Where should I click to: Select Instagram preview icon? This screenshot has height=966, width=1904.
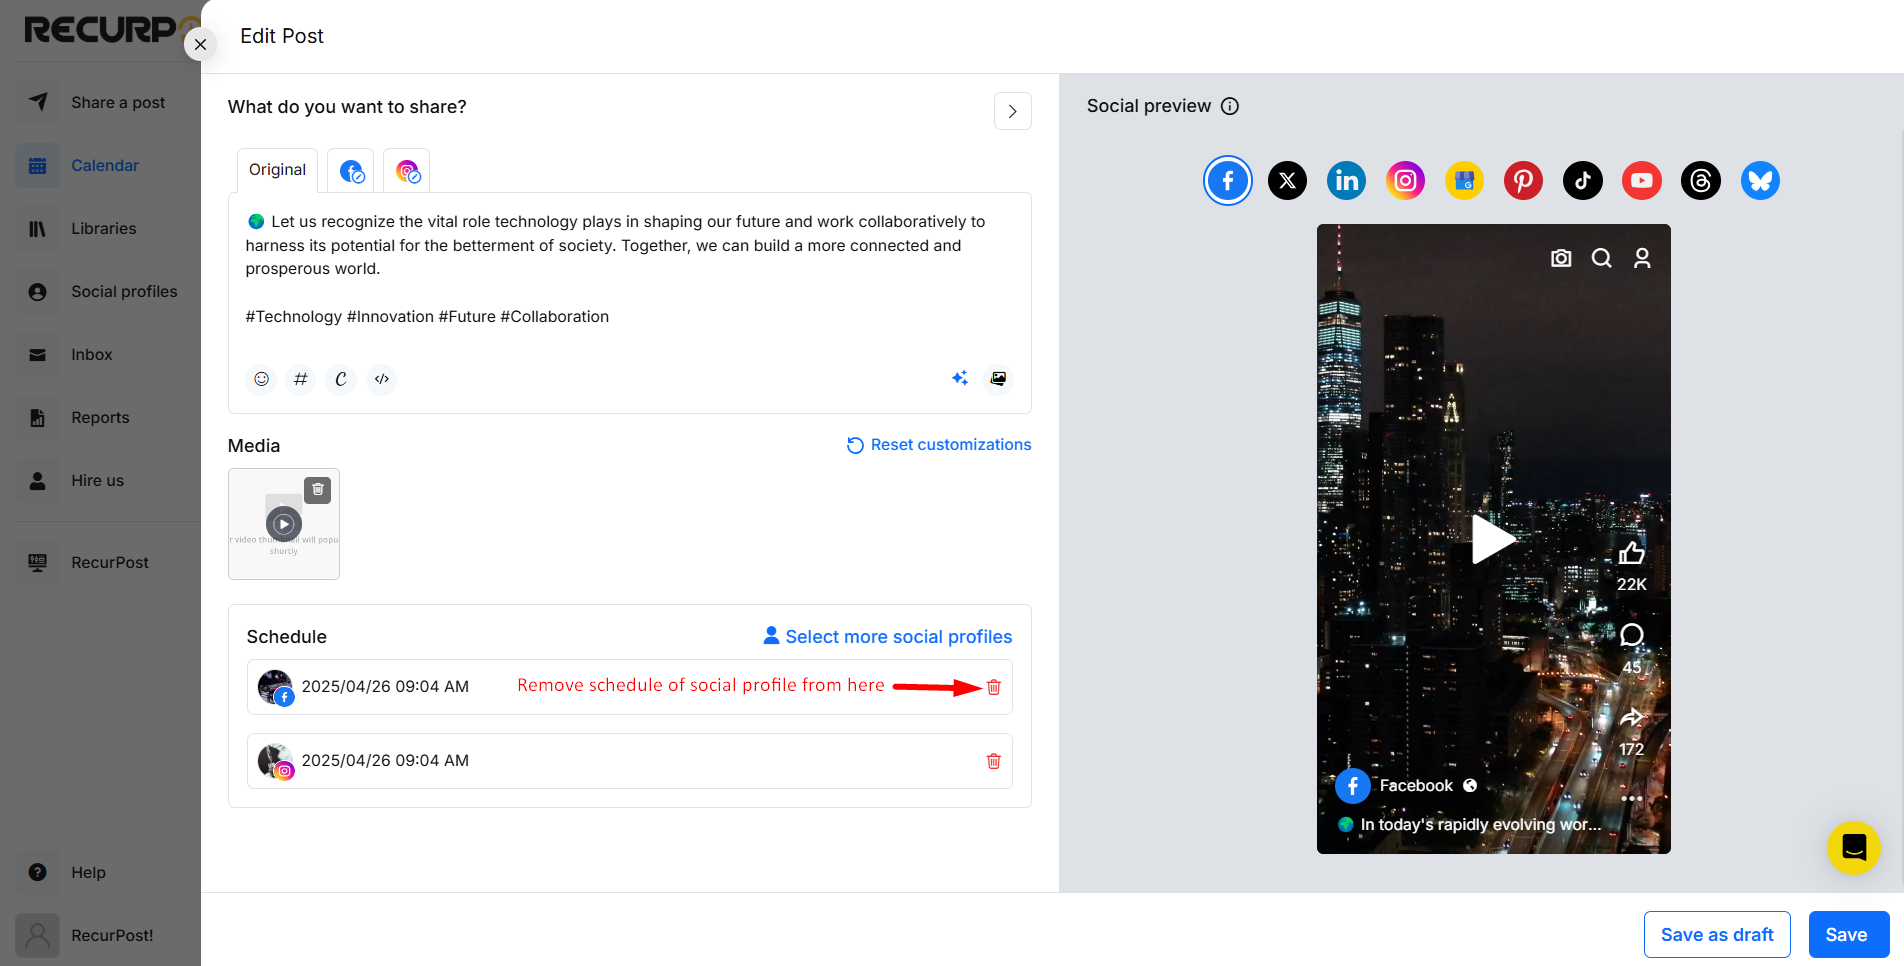click(x=1405, y=181)
